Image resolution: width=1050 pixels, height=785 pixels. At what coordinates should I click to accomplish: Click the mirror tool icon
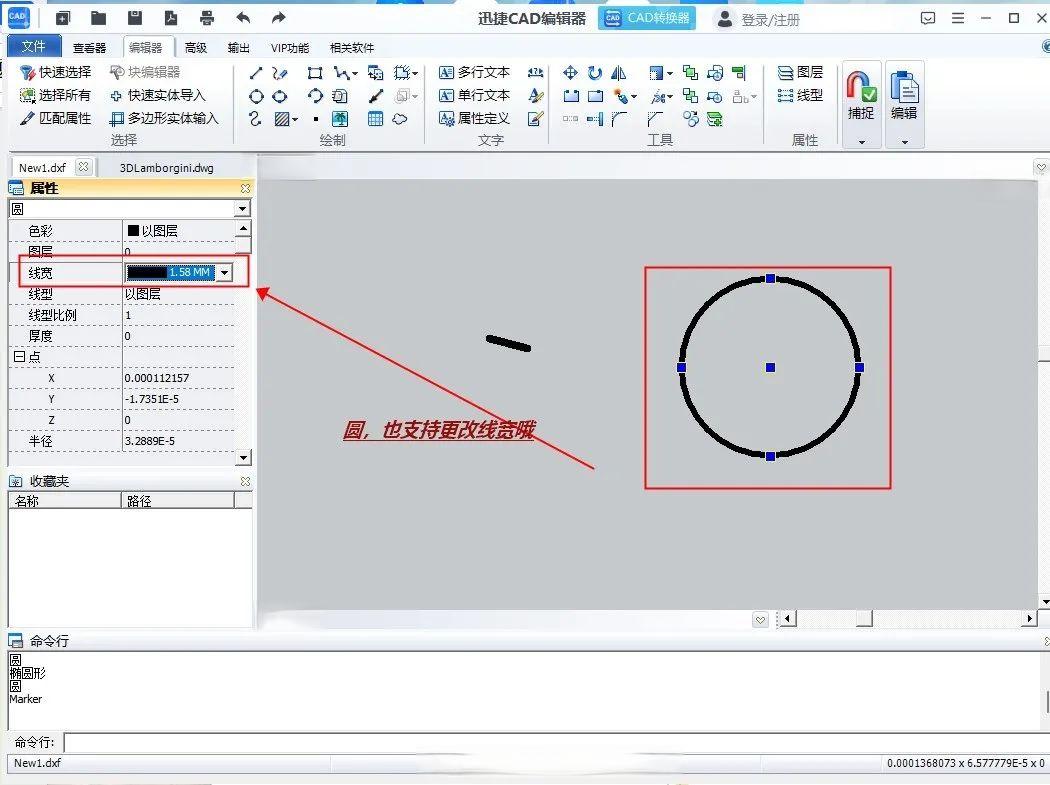point(618,73)
